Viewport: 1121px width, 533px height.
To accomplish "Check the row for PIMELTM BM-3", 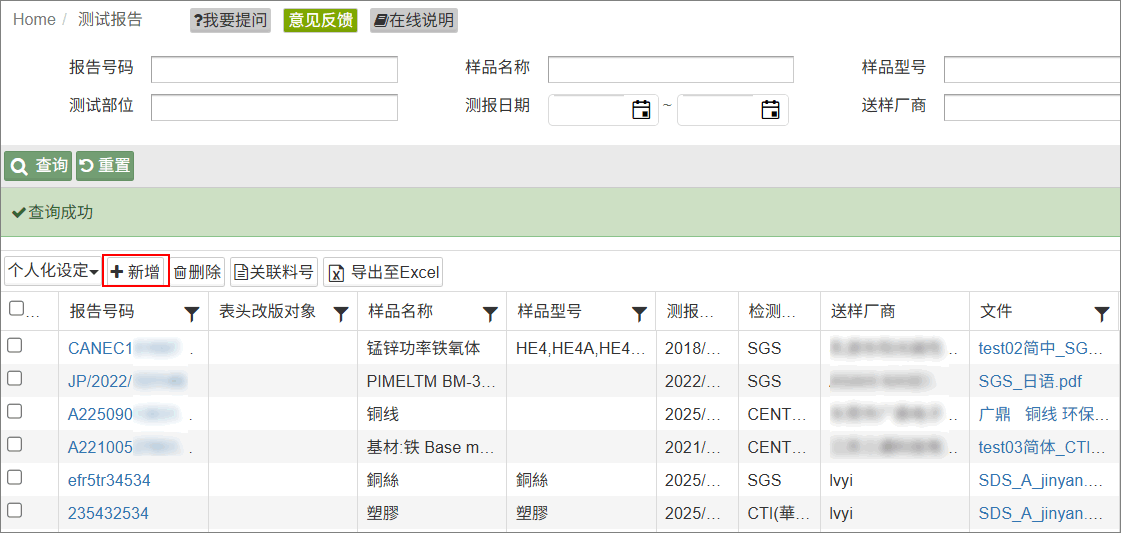I will [14, 379].
